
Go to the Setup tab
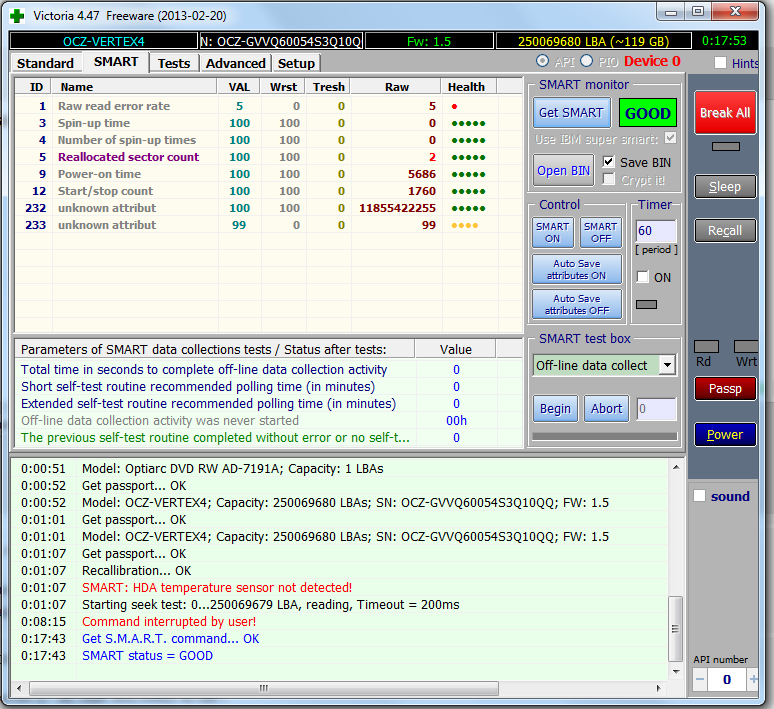coord(296,63)
